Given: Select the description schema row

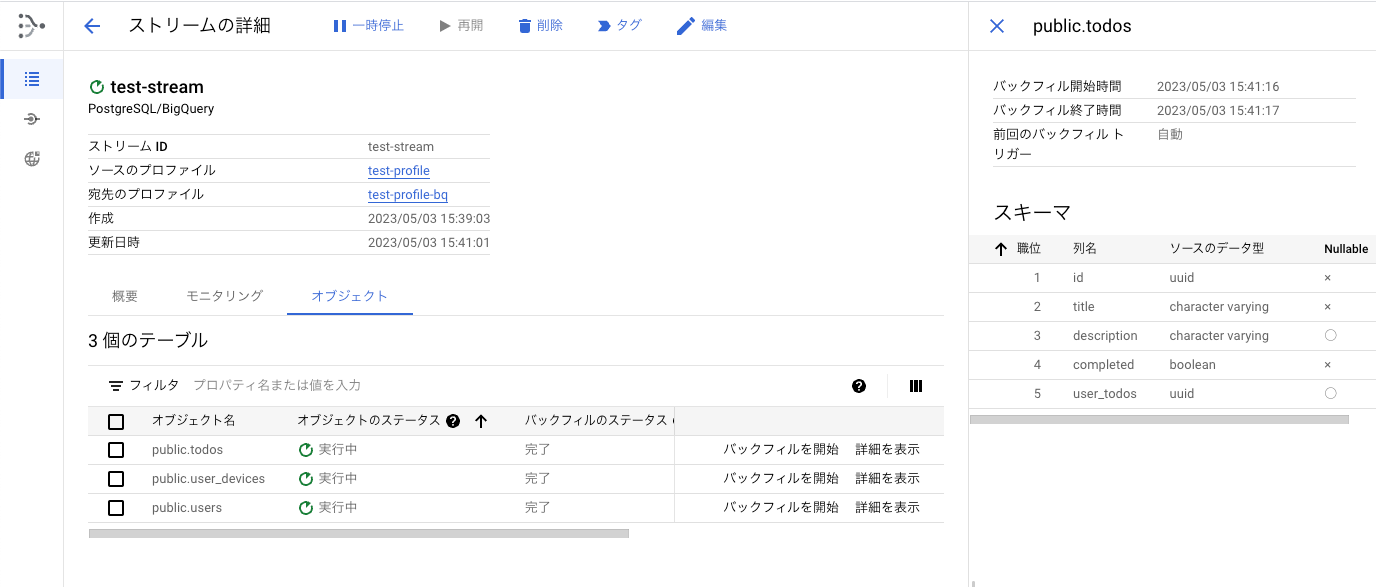Looking at the screenshot, I should [x=1172, y=336].
